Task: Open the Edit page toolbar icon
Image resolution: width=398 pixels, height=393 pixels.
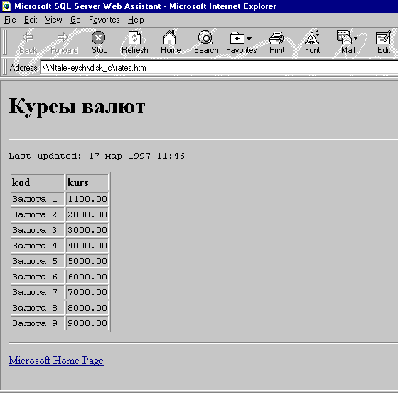Action: (383, 38)
